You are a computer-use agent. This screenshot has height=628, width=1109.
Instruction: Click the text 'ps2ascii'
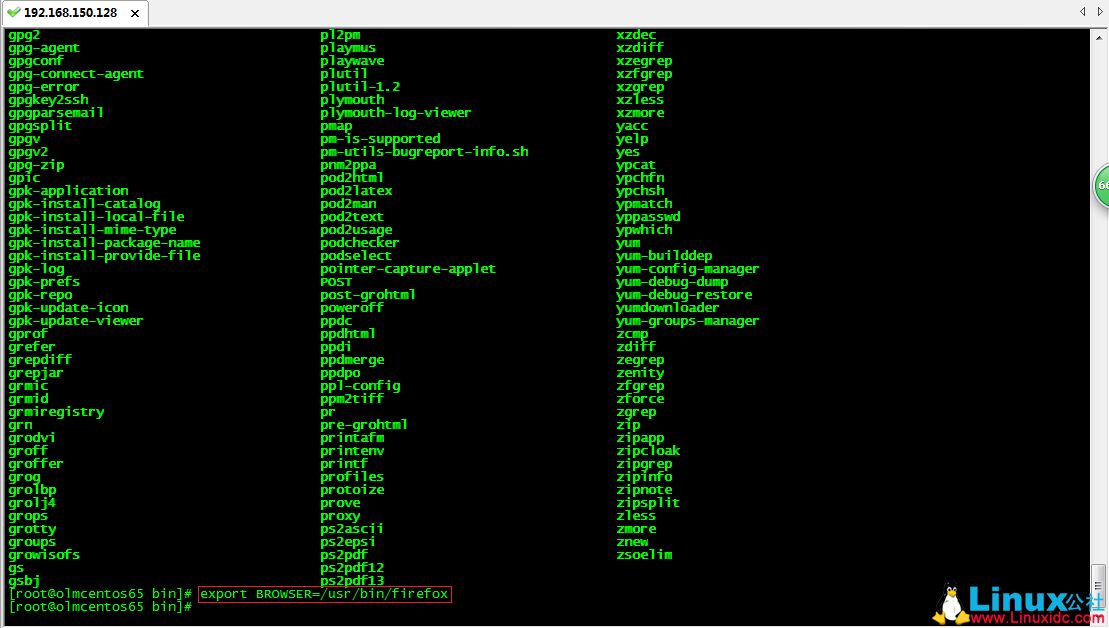click(352, 528)
